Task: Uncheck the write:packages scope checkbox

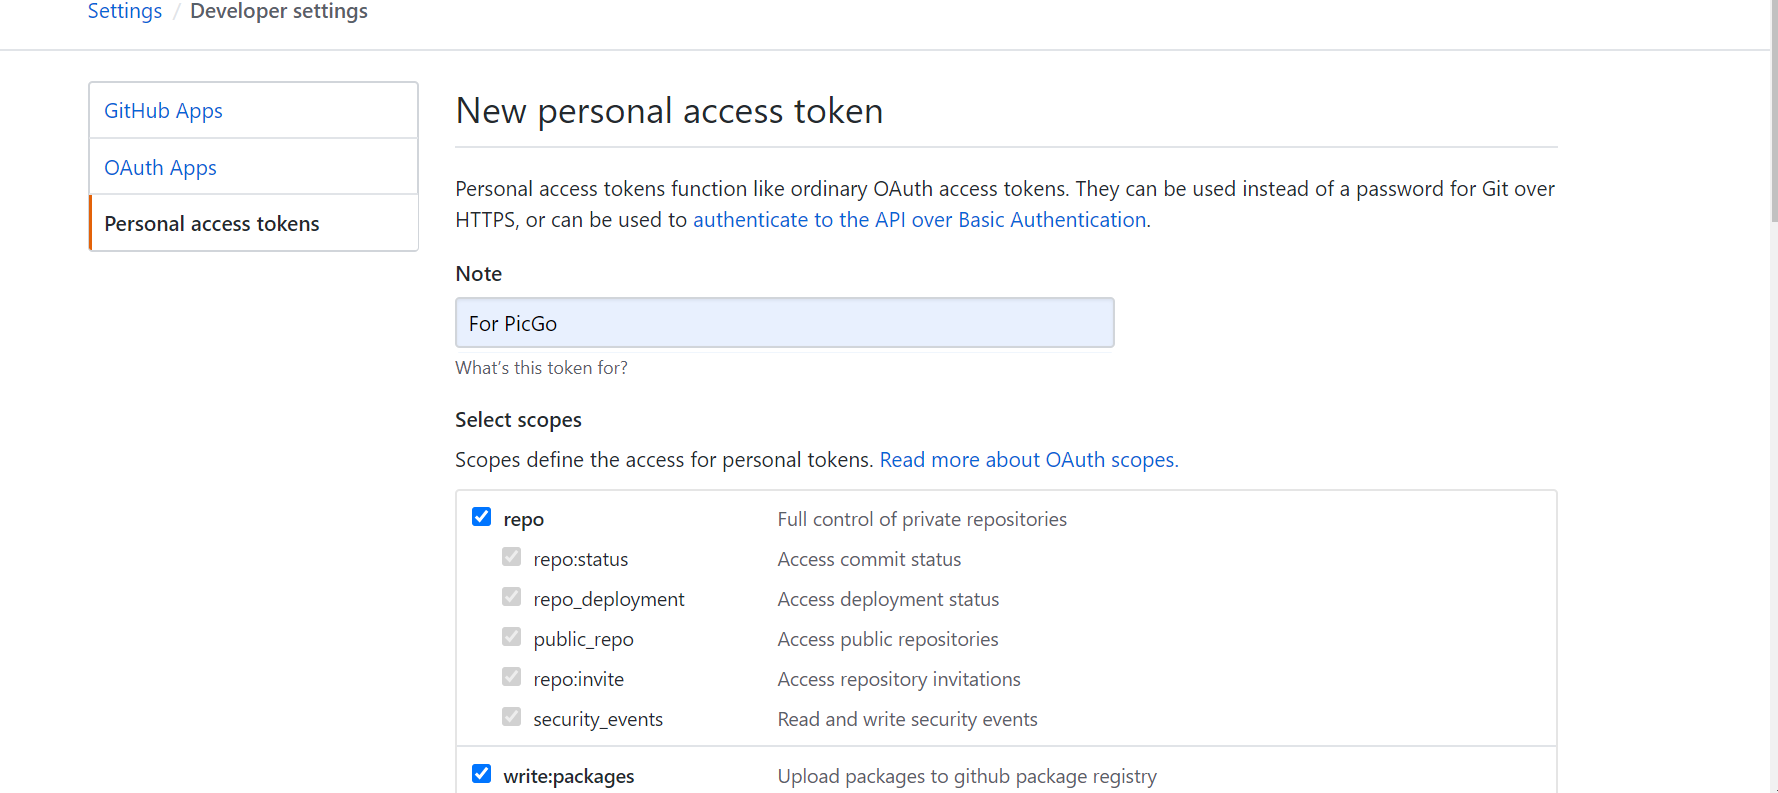Action: pos(482,774)
